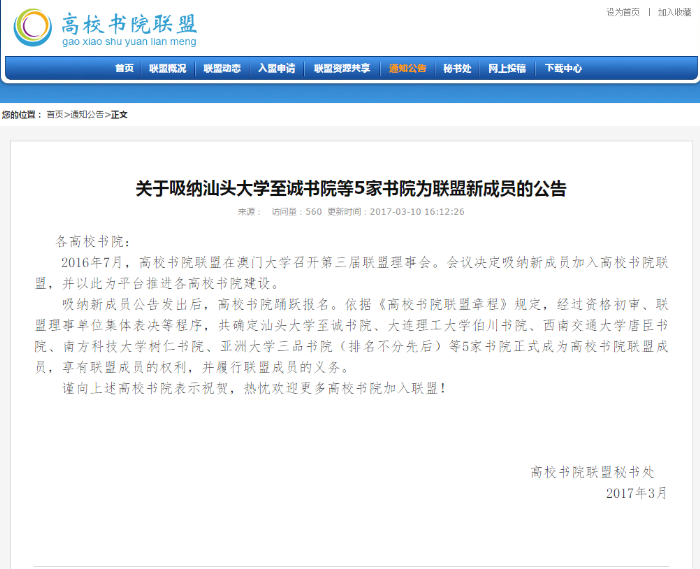Click 加入收藏 link at top right

pyautogui.click(x=675, y=12)
